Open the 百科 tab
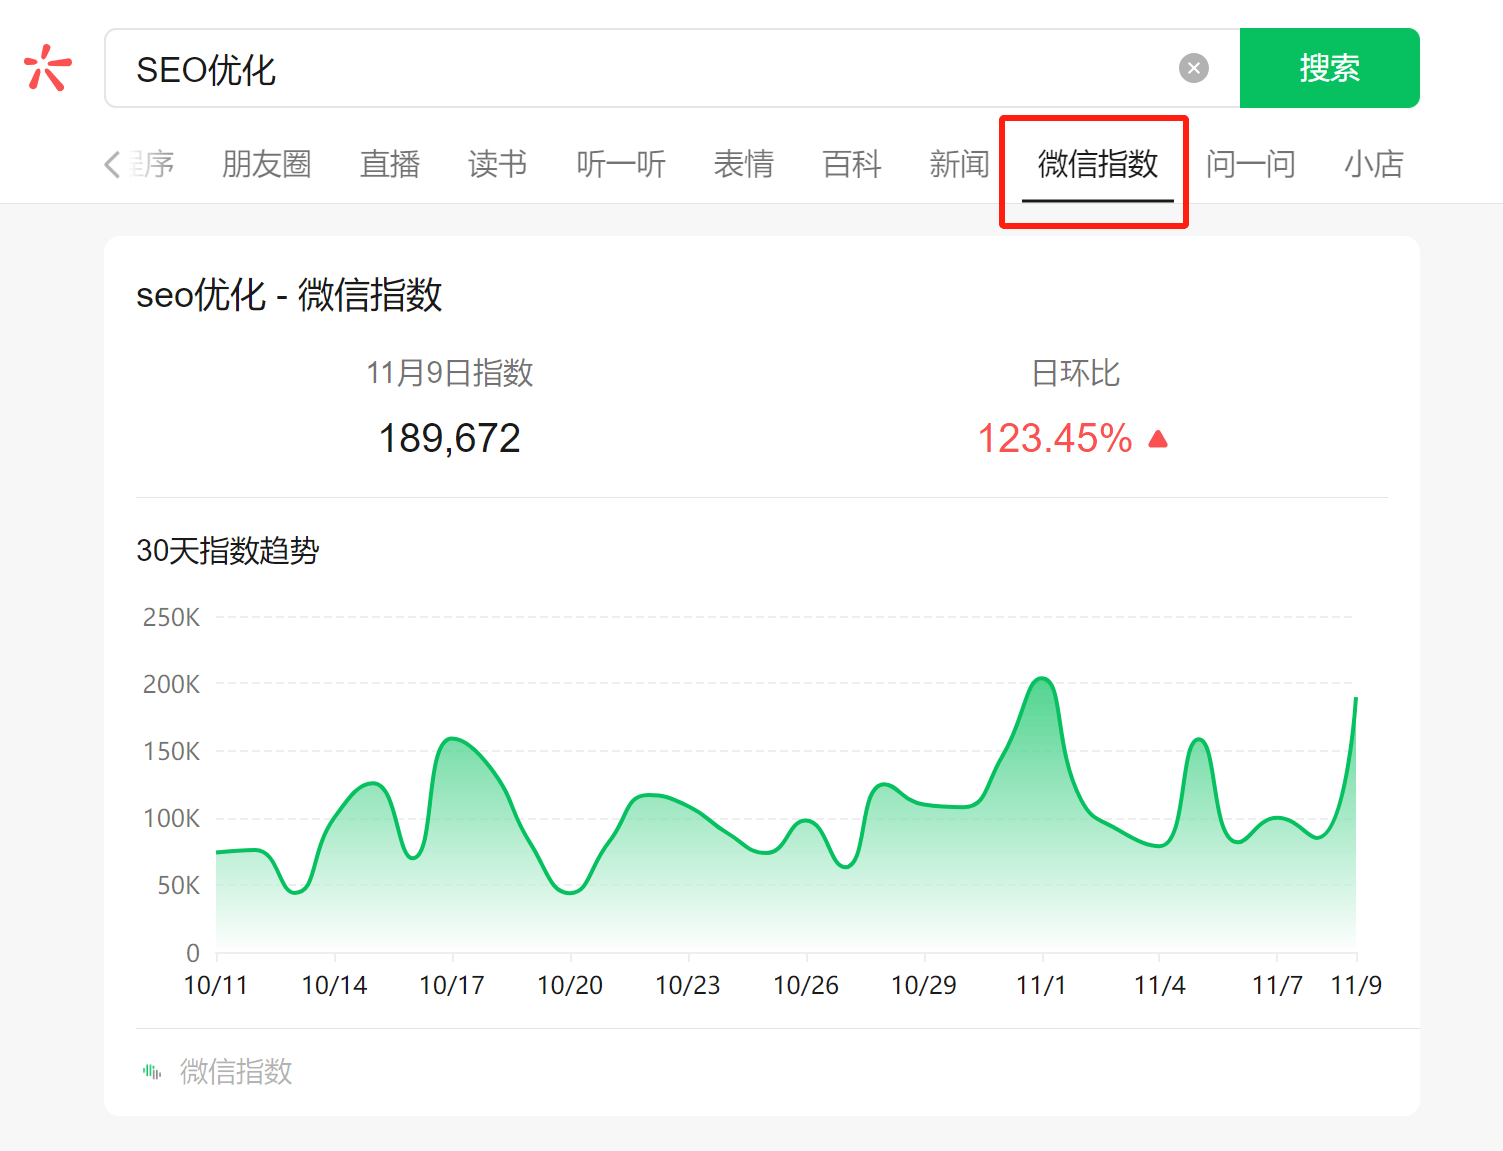This screenshot has height=1151, width=1503. [851, 164]
